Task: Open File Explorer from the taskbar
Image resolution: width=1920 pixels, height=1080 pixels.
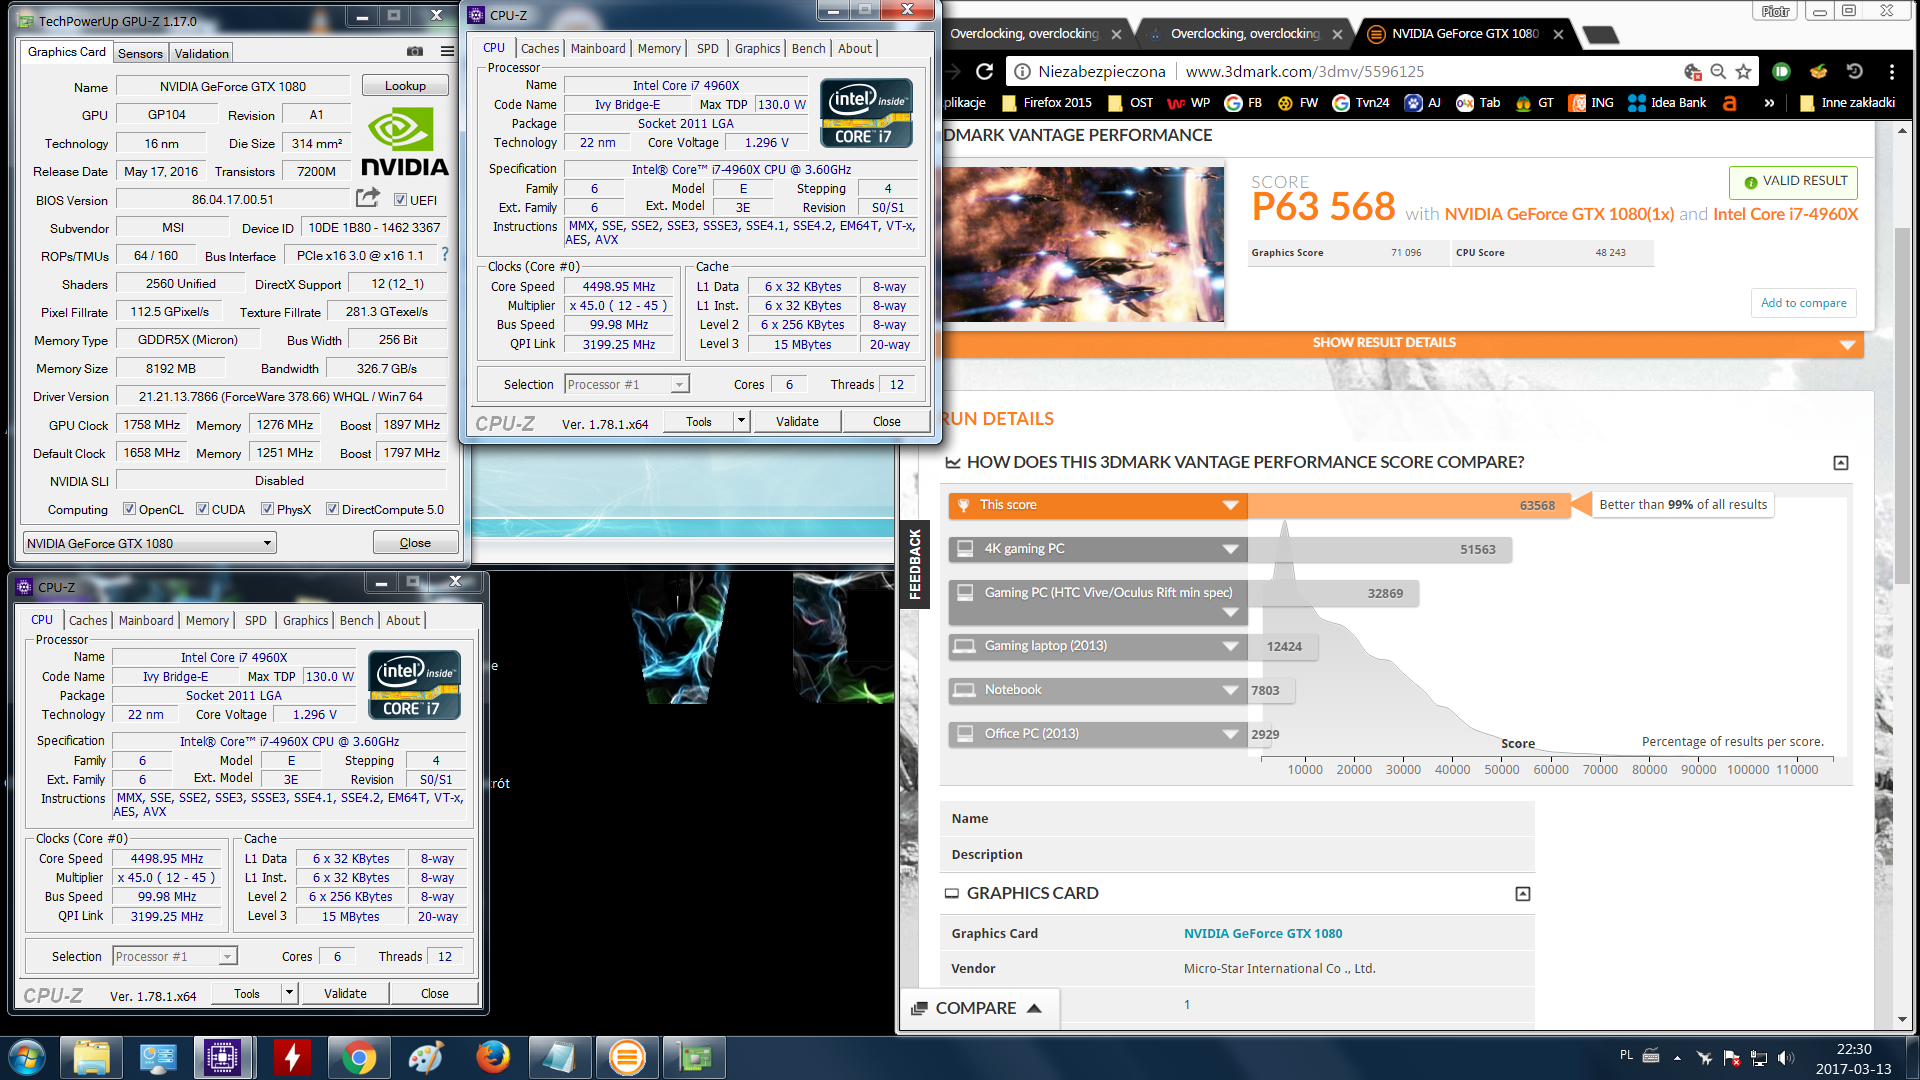Action: tap(91, 1057)
